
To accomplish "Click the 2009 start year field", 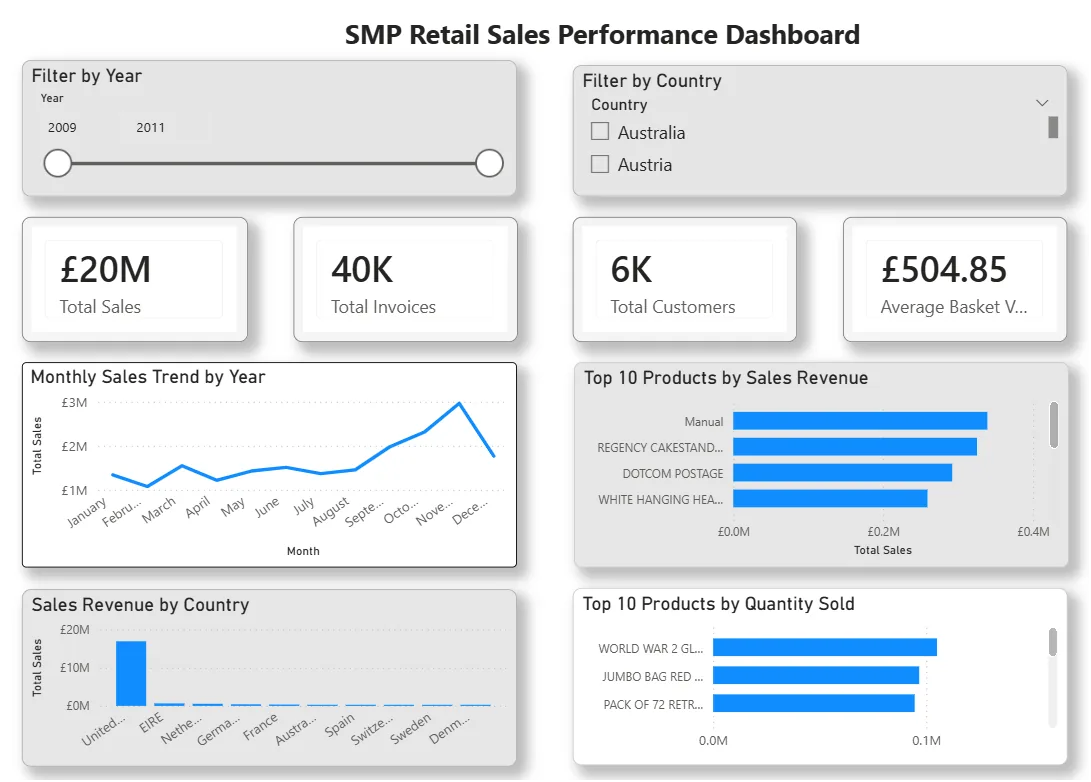I will [x=63, y=127].
